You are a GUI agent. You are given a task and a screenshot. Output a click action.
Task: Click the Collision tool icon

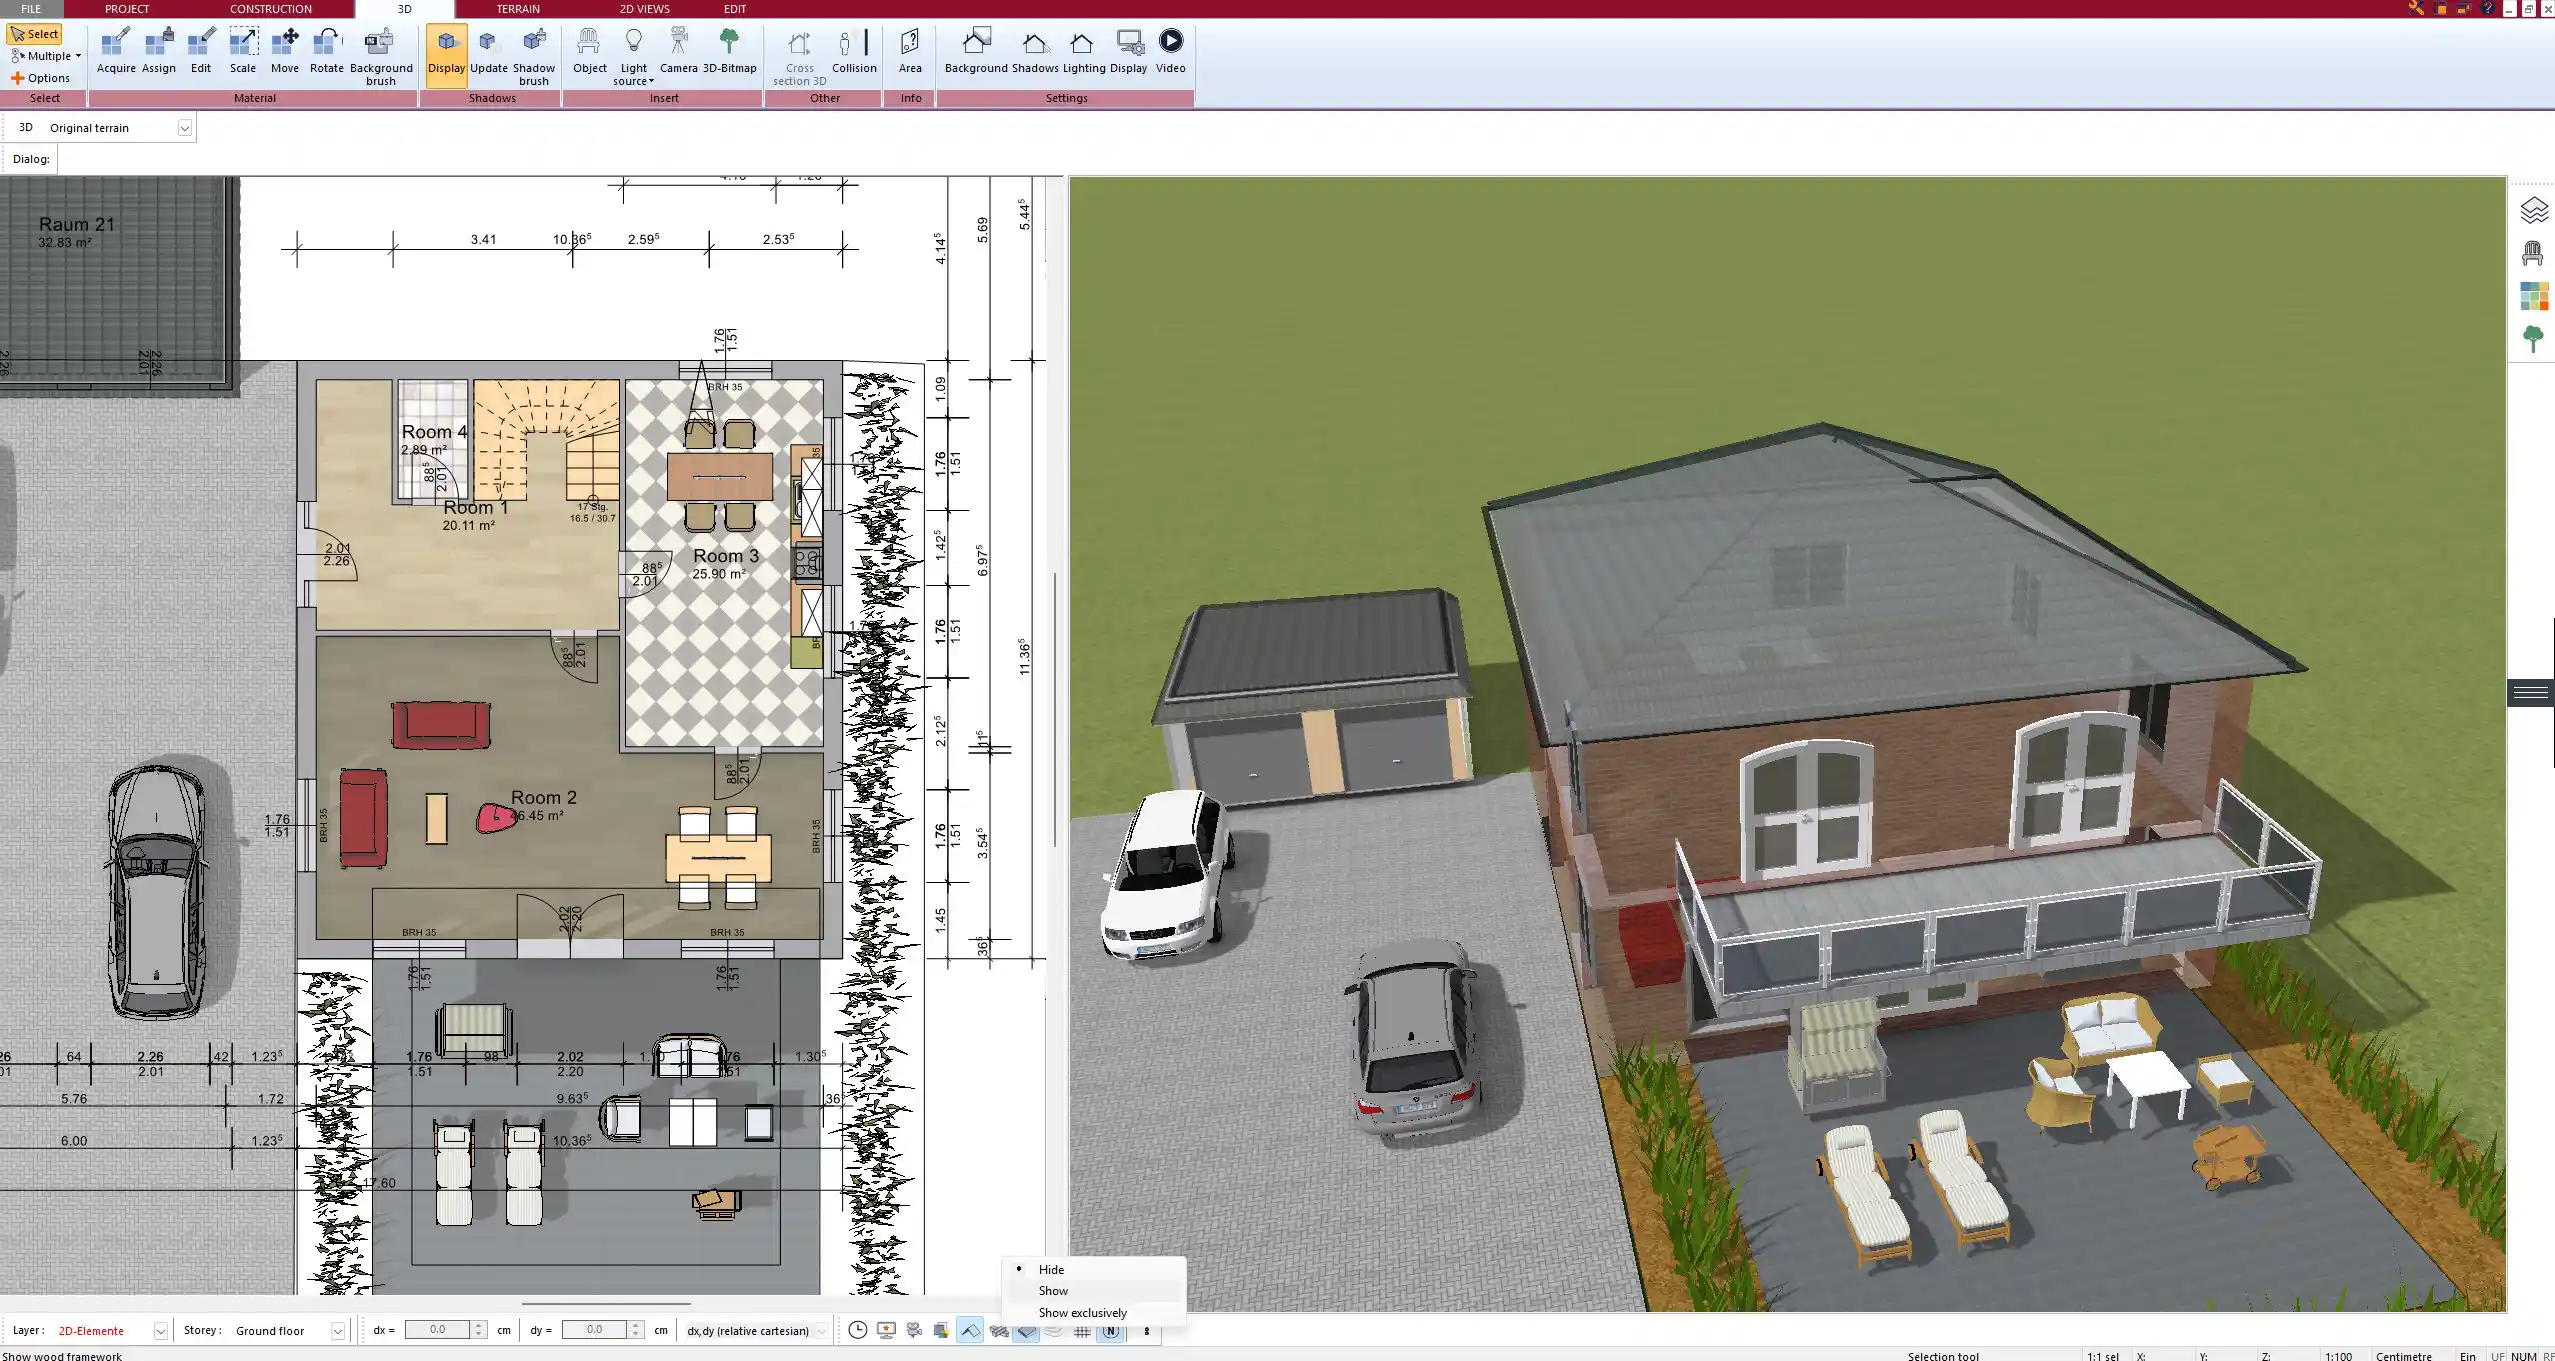(x=854, y=50)
